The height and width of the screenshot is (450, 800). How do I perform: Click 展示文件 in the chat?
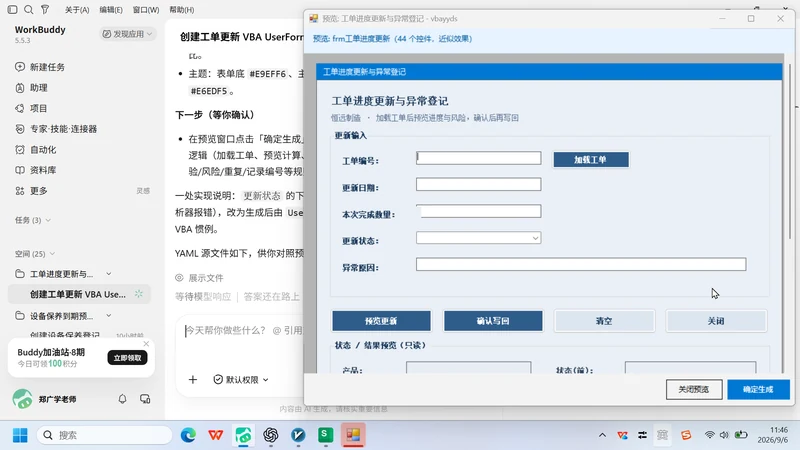click(x=199, y=278)
